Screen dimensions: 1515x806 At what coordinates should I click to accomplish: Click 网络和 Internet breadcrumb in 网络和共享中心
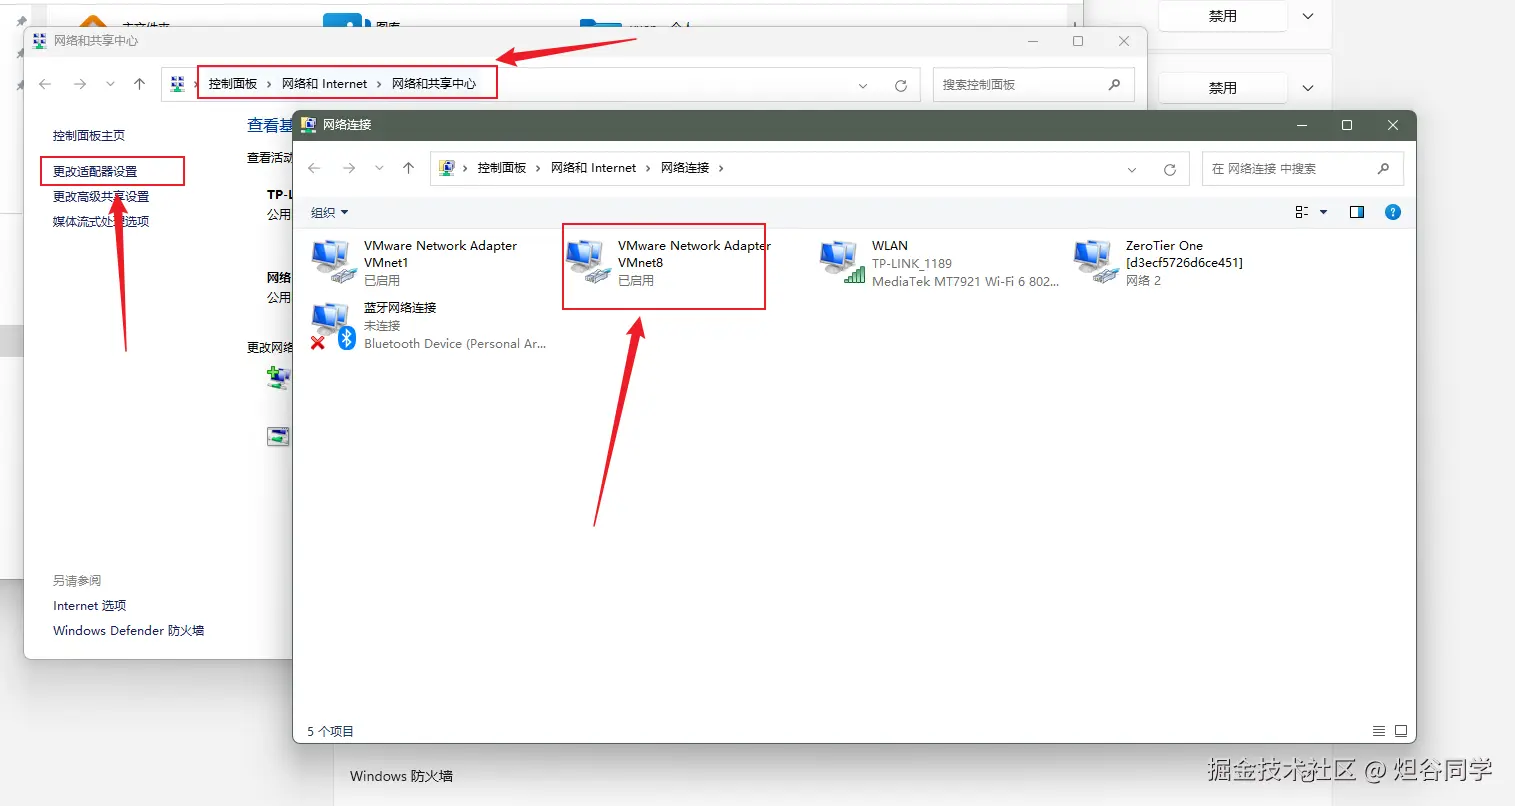324,84
